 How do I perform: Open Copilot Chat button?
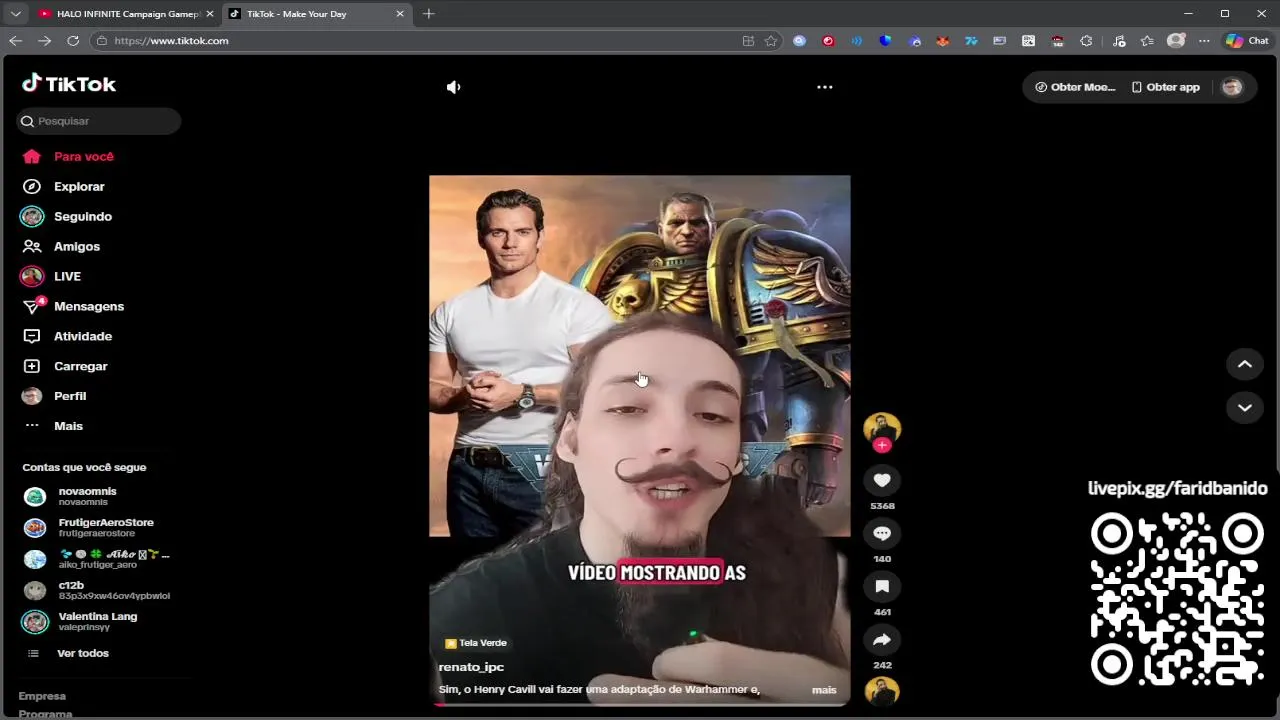click(1247, 41)
